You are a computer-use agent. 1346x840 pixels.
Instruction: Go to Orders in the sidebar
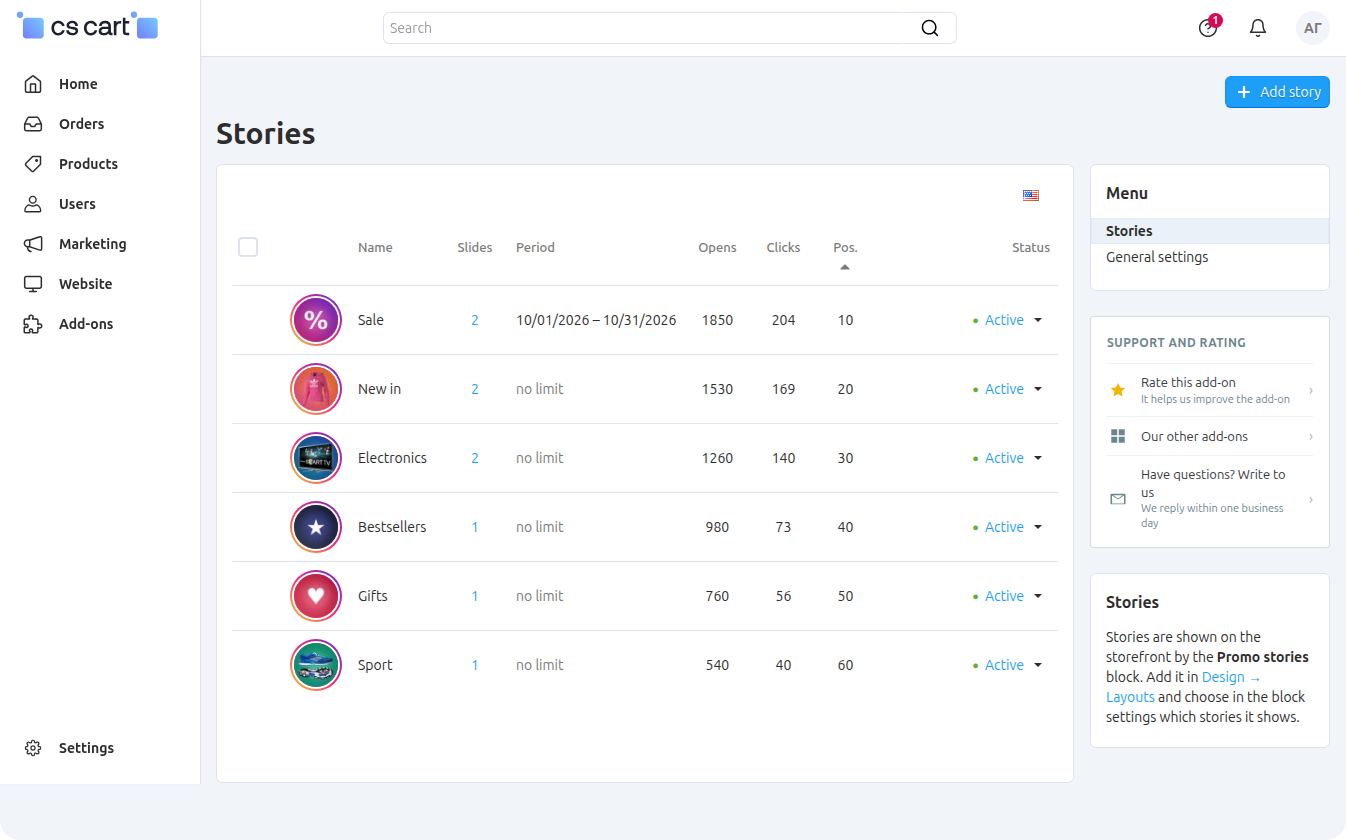tap(81, 124)
